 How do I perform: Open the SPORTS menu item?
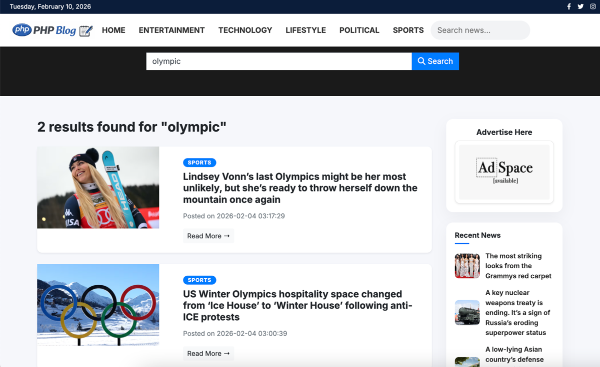pos(408,30)
